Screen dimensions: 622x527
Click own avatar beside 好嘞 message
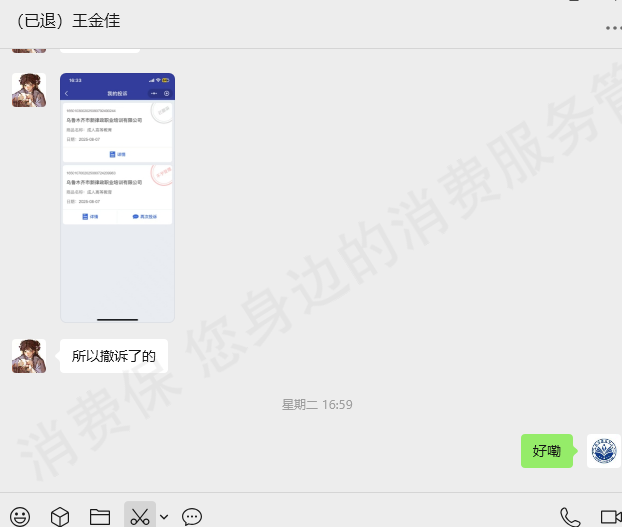604,451
